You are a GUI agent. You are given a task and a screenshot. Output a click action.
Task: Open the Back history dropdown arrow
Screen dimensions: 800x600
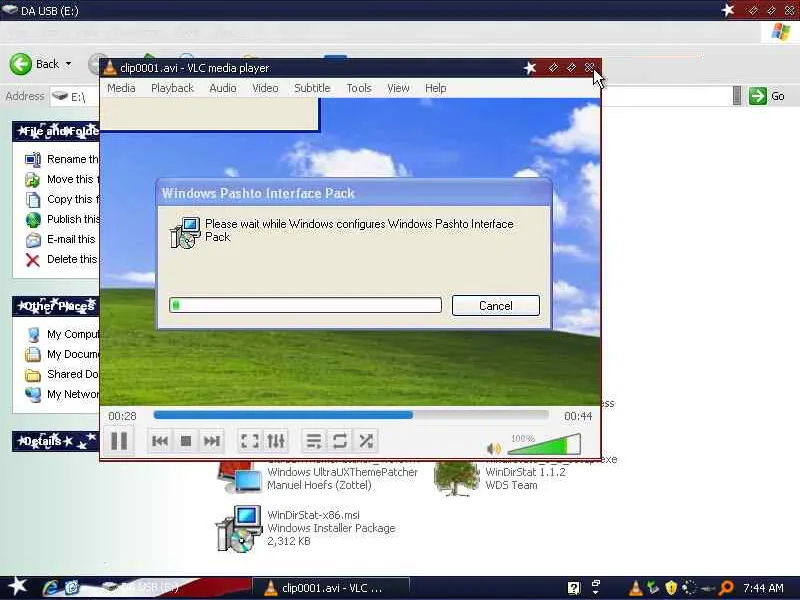(x=68, y=64)
